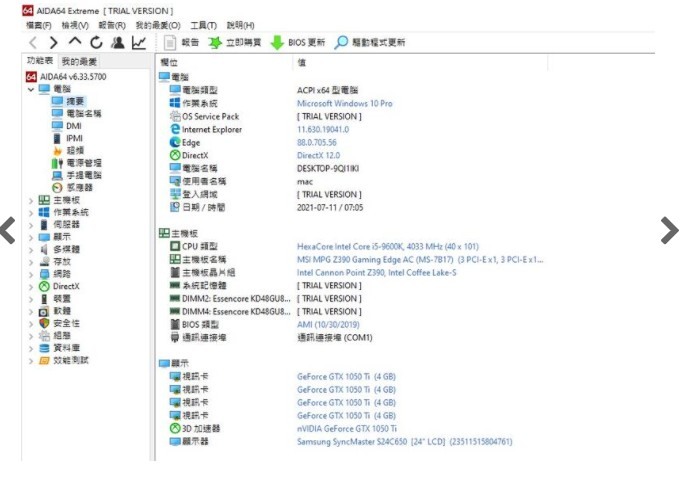Open the Samsung SyncMaster S24C650 monitor link
Image resolution: width=685 pixels, height=488 pixels.
pos(405,442)
